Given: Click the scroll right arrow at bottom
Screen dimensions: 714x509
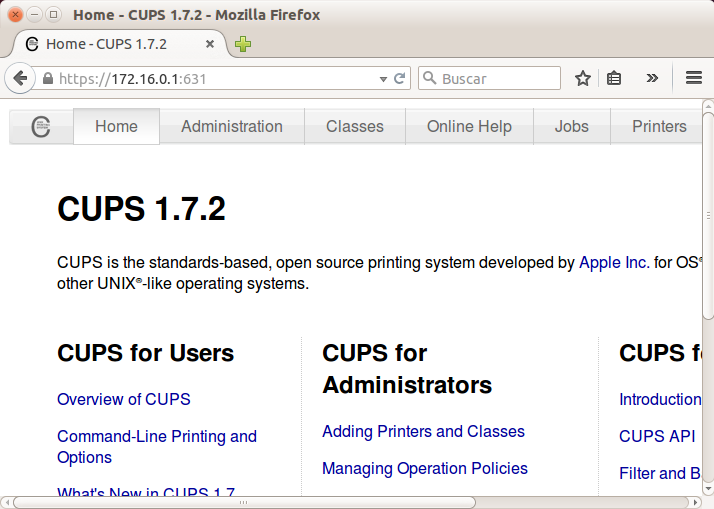Looking at the screenshot, I should 695,503.
